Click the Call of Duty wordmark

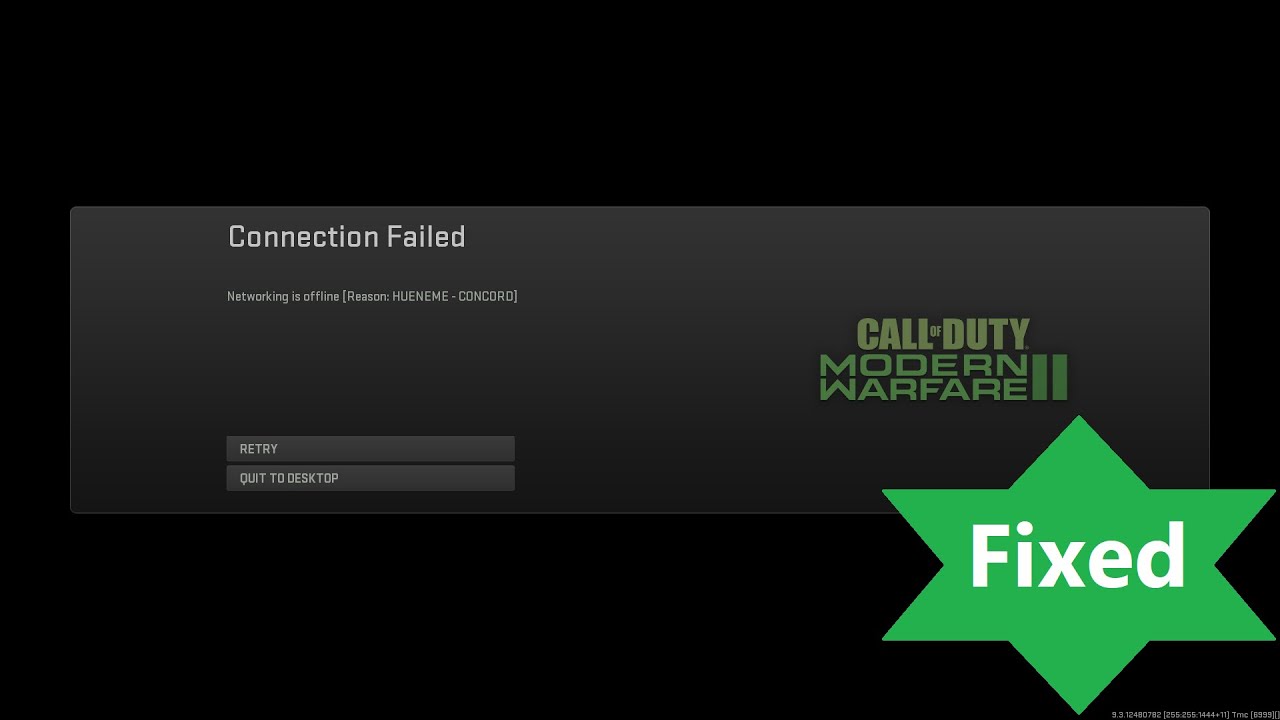pyautogui.click(x=943, y=334)
